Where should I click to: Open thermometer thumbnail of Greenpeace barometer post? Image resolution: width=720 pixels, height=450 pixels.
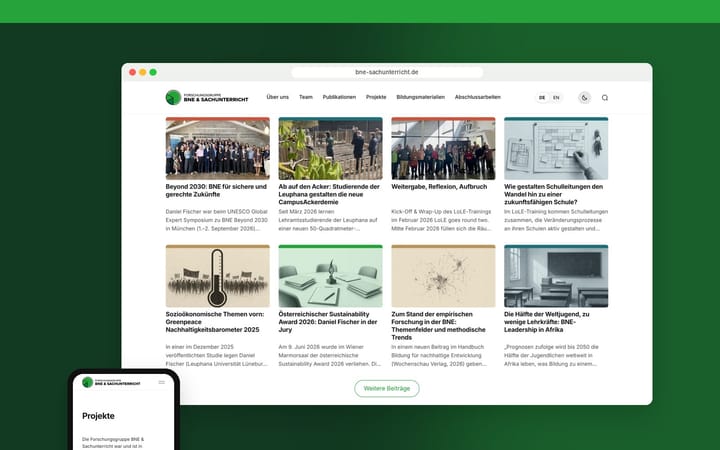[218, 276]
